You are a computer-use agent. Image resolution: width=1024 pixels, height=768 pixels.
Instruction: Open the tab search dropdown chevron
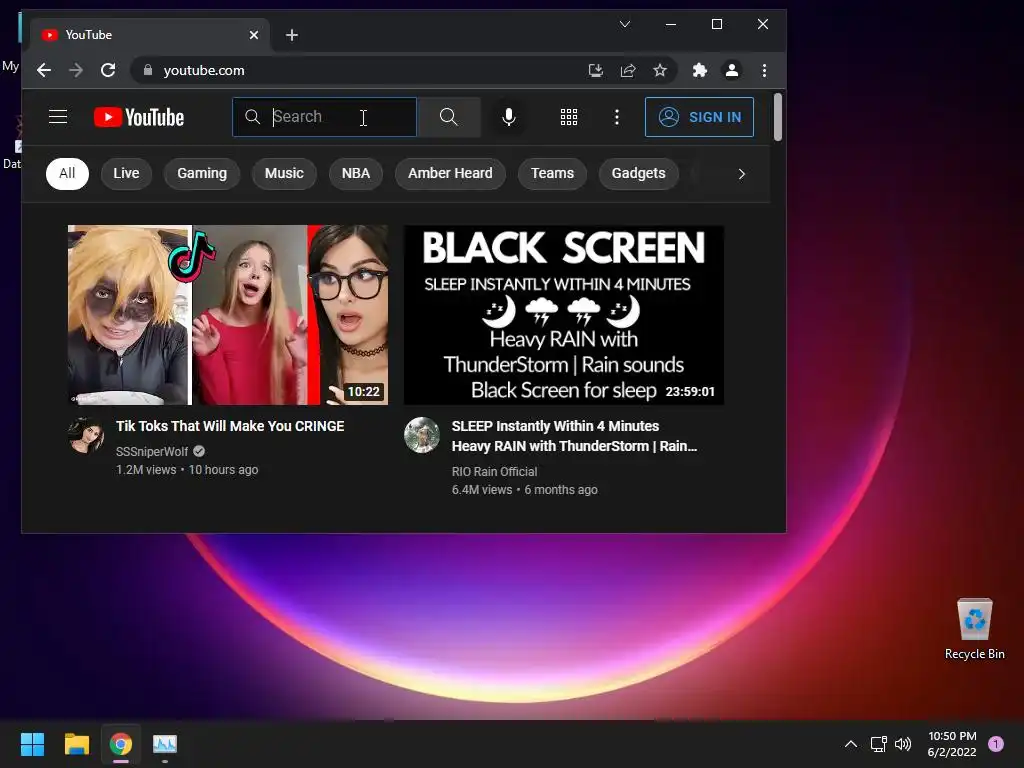(625, 24)
